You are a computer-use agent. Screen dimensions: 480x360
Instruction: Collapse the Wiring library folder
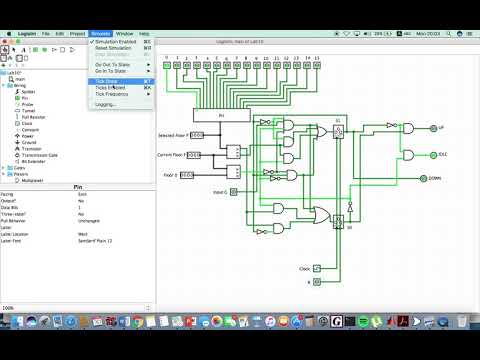click(3, 85)
